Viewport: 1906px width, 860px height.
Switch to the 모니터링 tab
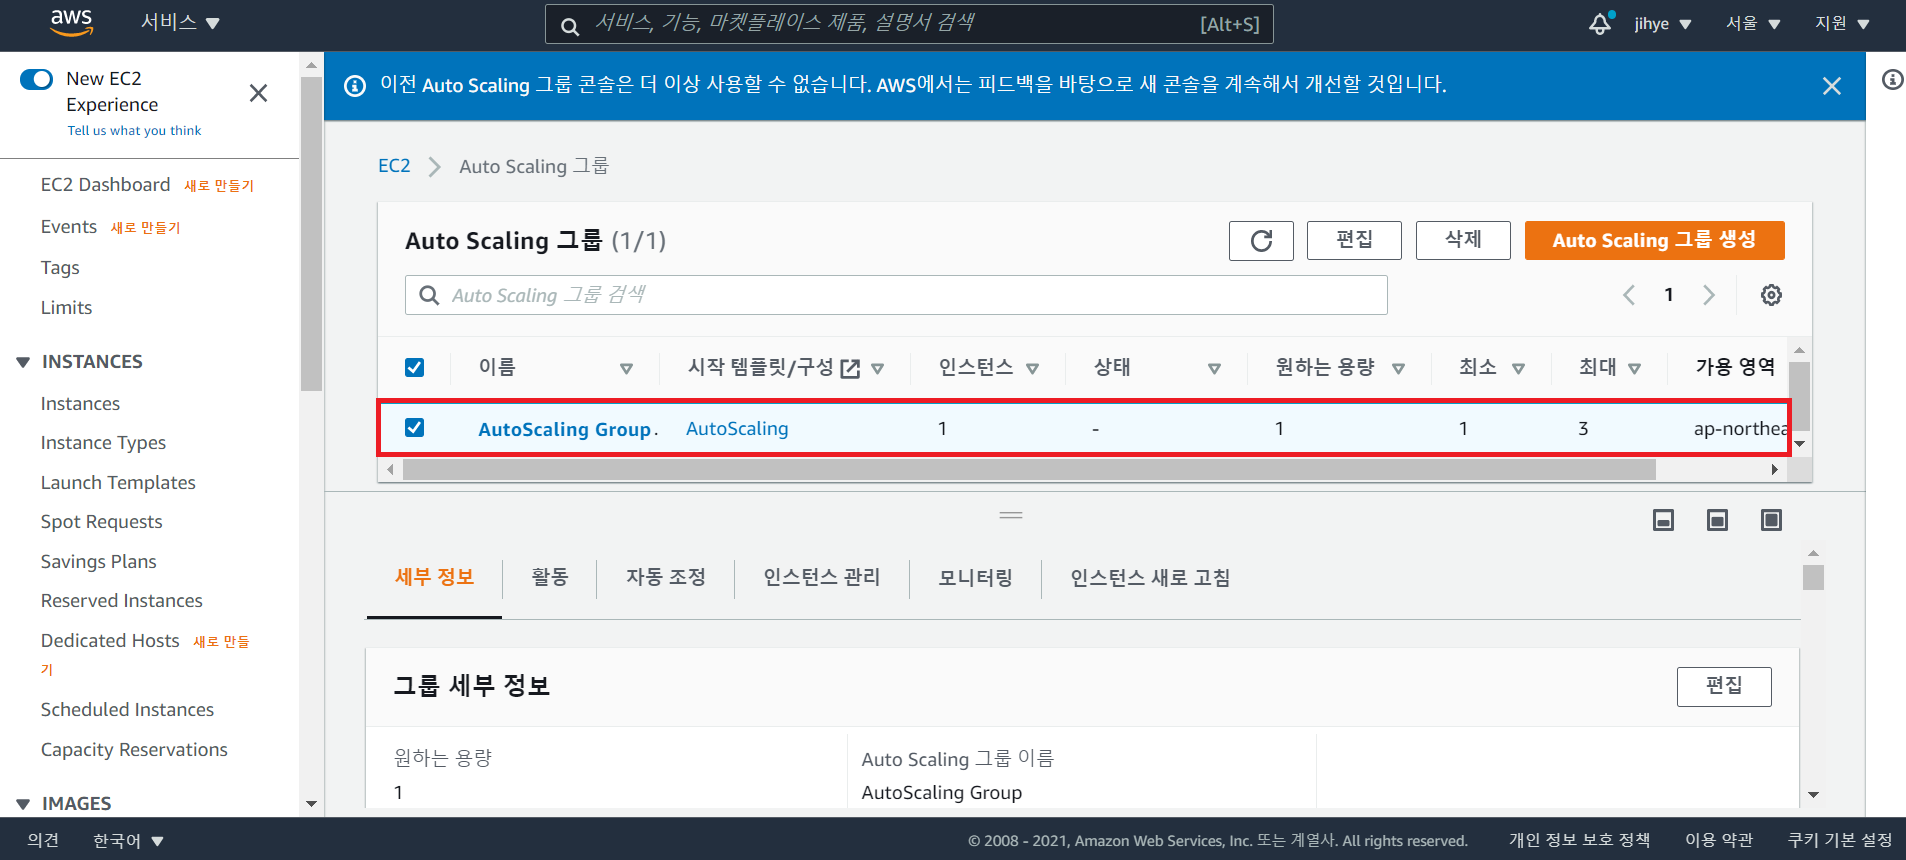(975, 578)
